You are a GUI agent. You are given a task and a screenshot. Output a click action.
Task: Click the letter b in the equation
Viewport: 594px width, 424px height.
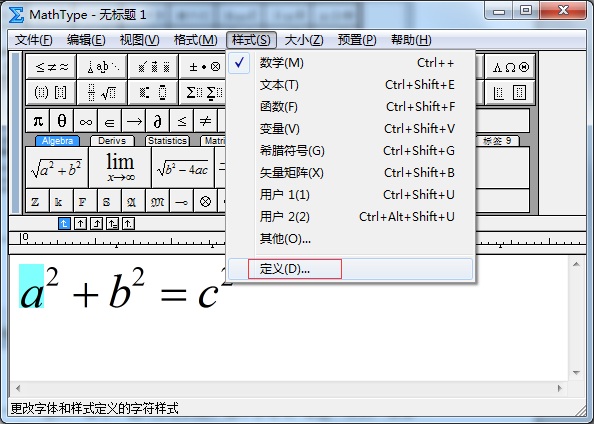pyautogui.click(x=119, y=291)
